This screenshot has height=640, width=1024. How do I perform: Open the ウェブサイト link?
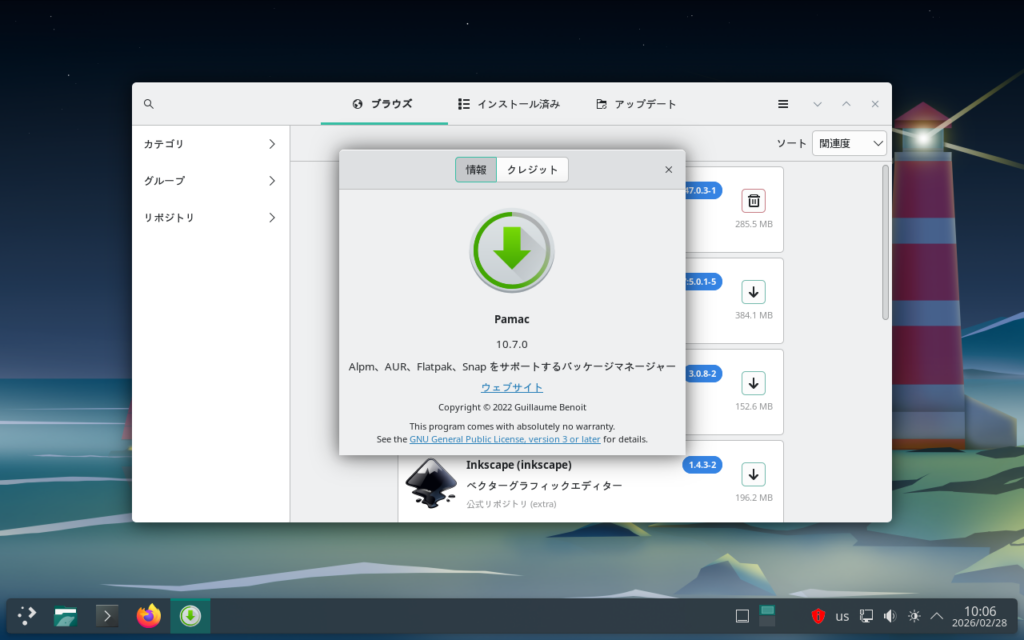point(512,387)
